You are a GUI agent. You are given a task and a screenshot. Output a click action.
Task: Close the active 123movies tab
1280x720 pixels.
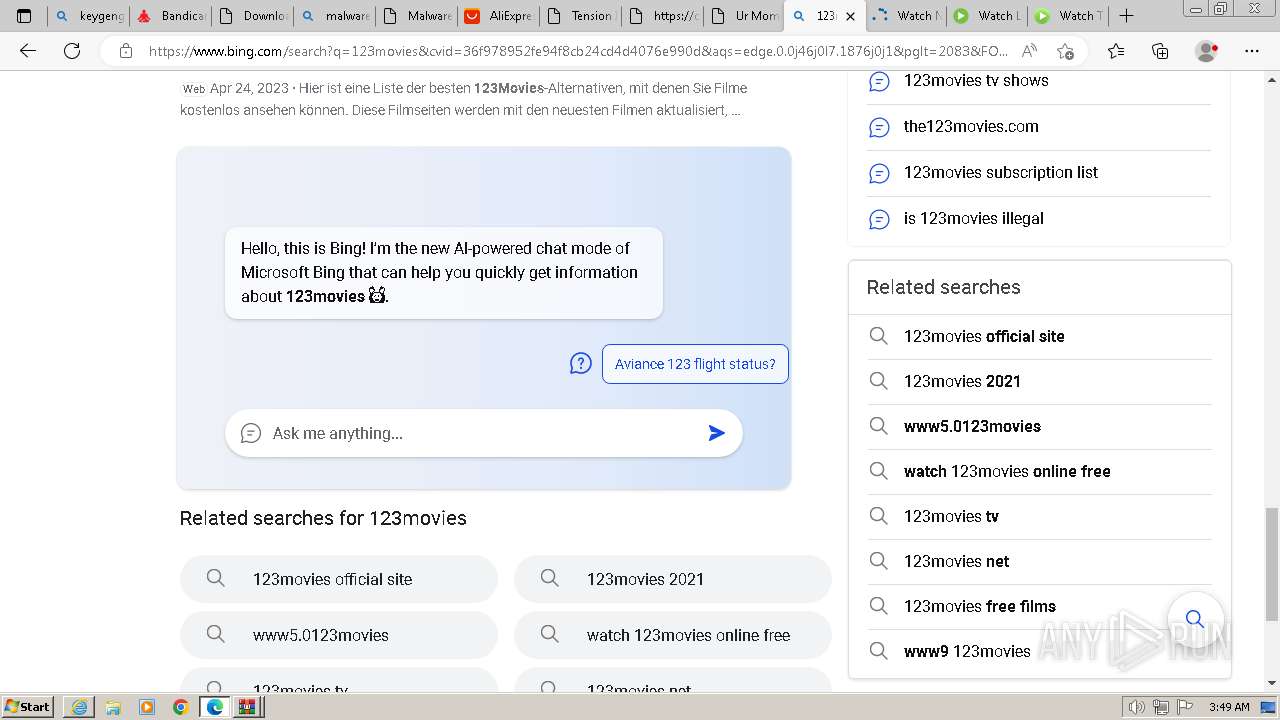(x=850, y=16)
